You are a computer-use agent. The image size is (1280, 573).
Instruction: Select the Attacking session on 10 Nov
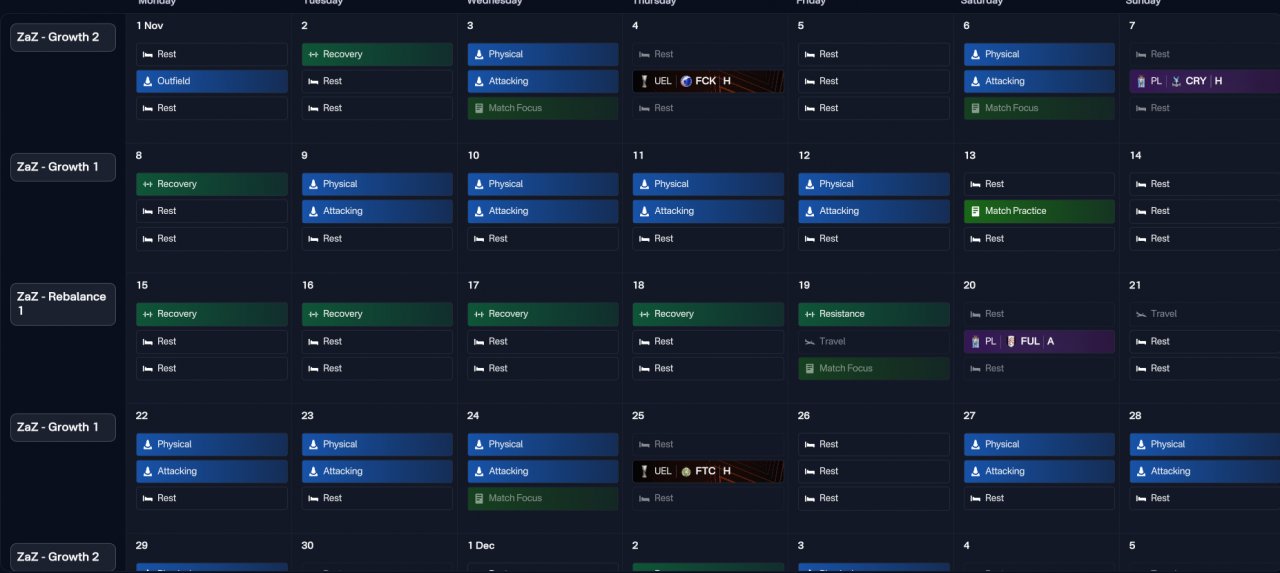point(543,211)
